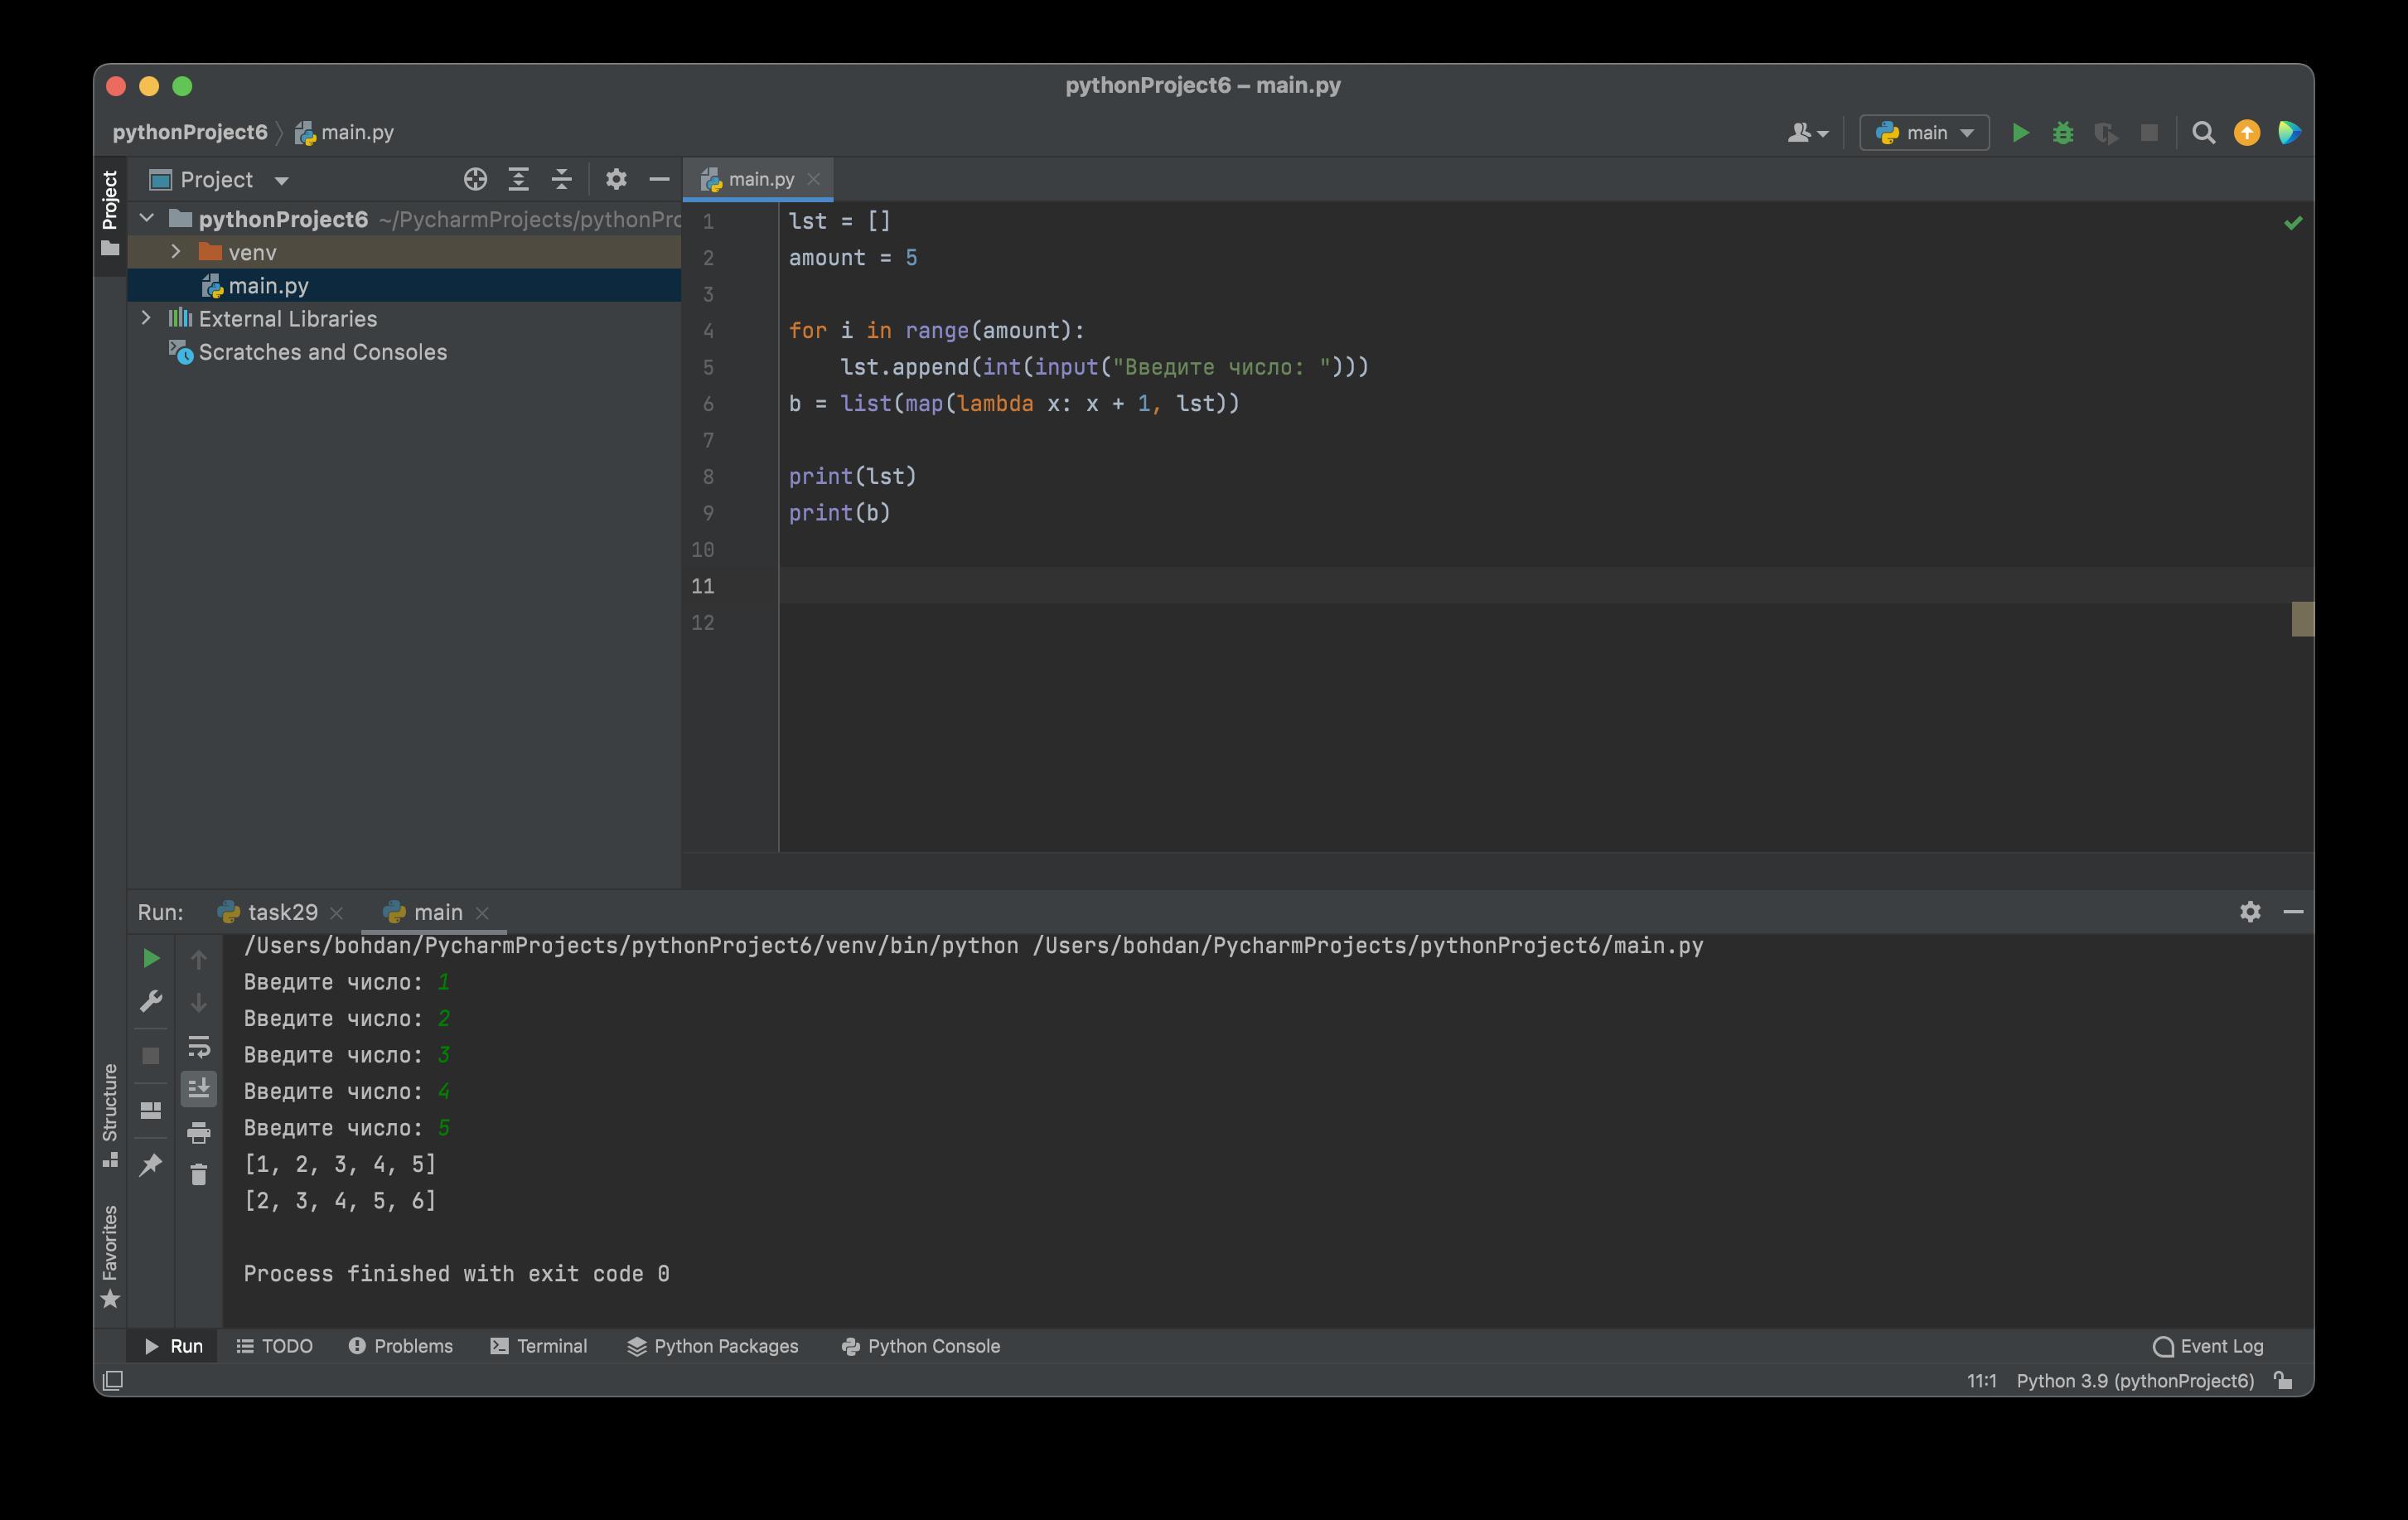Run the main configuration with green play button

(2020, 133)
